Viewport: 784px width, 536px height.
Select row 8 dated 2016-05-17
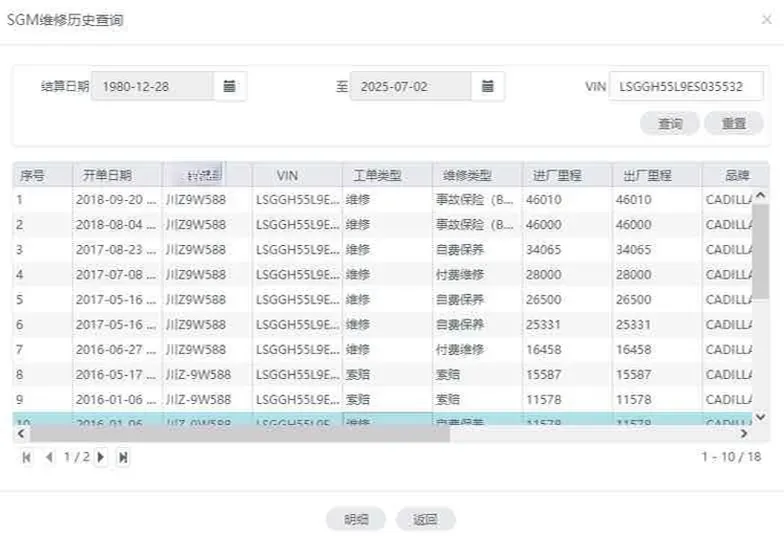point(382,374)
